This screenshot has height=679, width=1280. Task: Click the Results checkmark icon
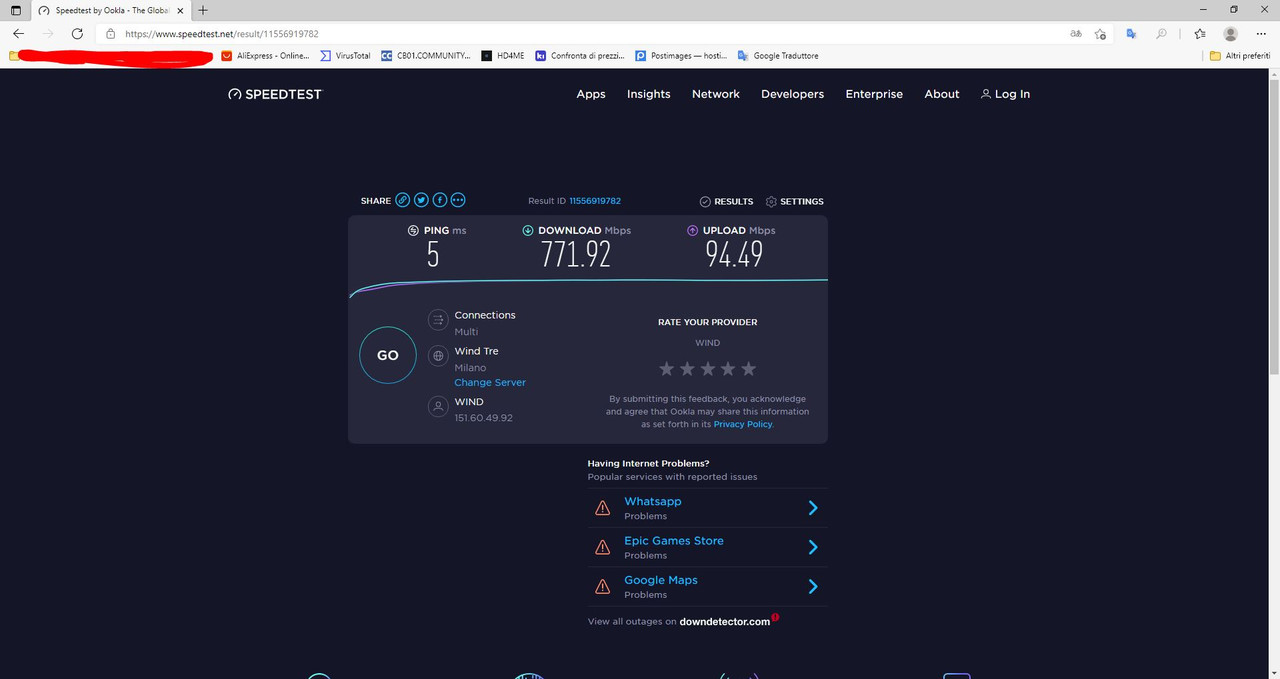click(x=705, y=201)
